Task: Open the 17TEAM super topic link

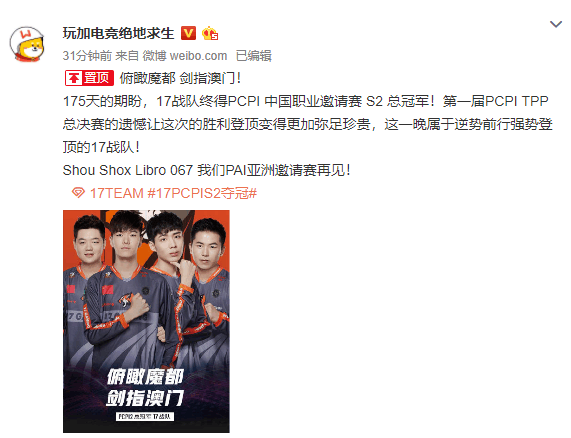Action: coord(117,193)
